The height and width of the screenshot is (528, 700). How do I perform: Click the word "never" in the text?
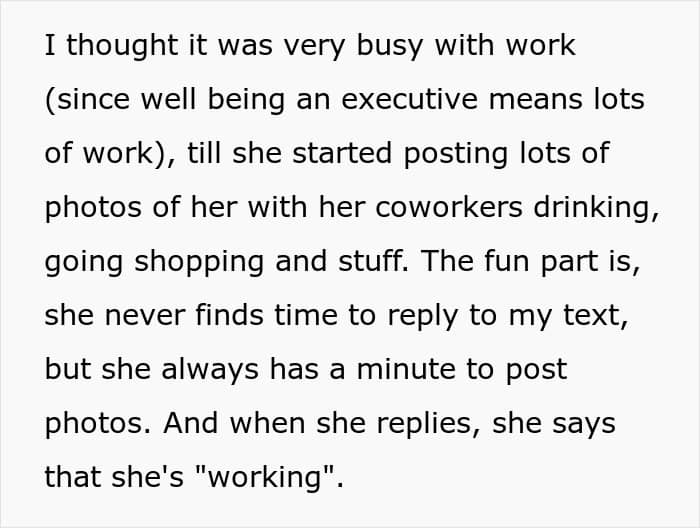(145, 316)
